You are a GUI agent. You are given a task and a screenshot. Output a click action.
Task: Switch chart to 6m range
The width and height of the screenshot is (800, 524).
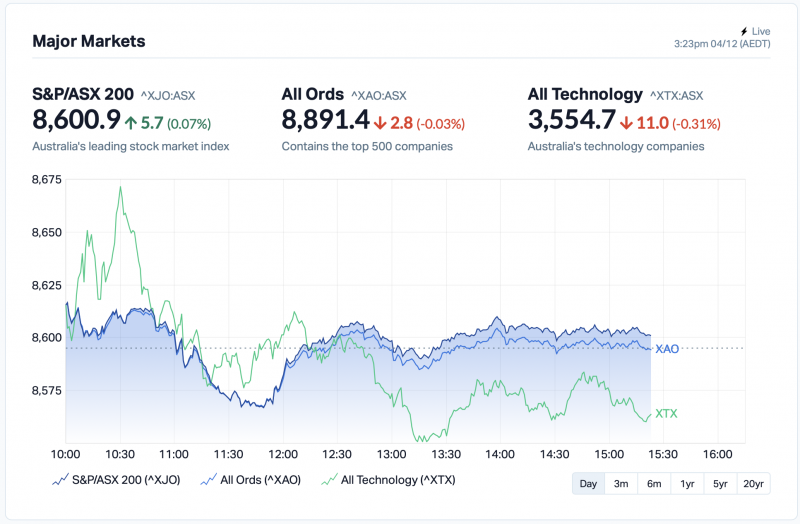[654, 484]
